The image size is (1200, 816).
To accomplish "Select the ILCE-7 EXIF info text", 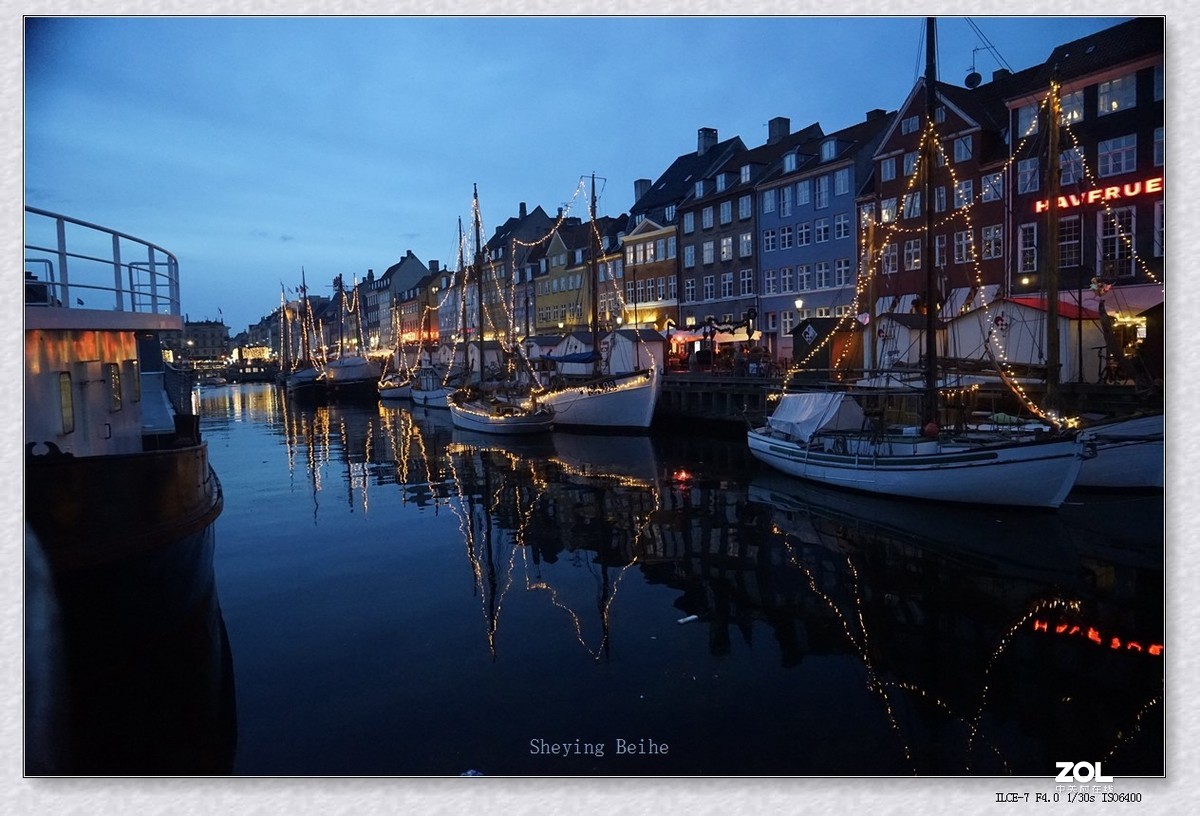I will (1067, 798).
